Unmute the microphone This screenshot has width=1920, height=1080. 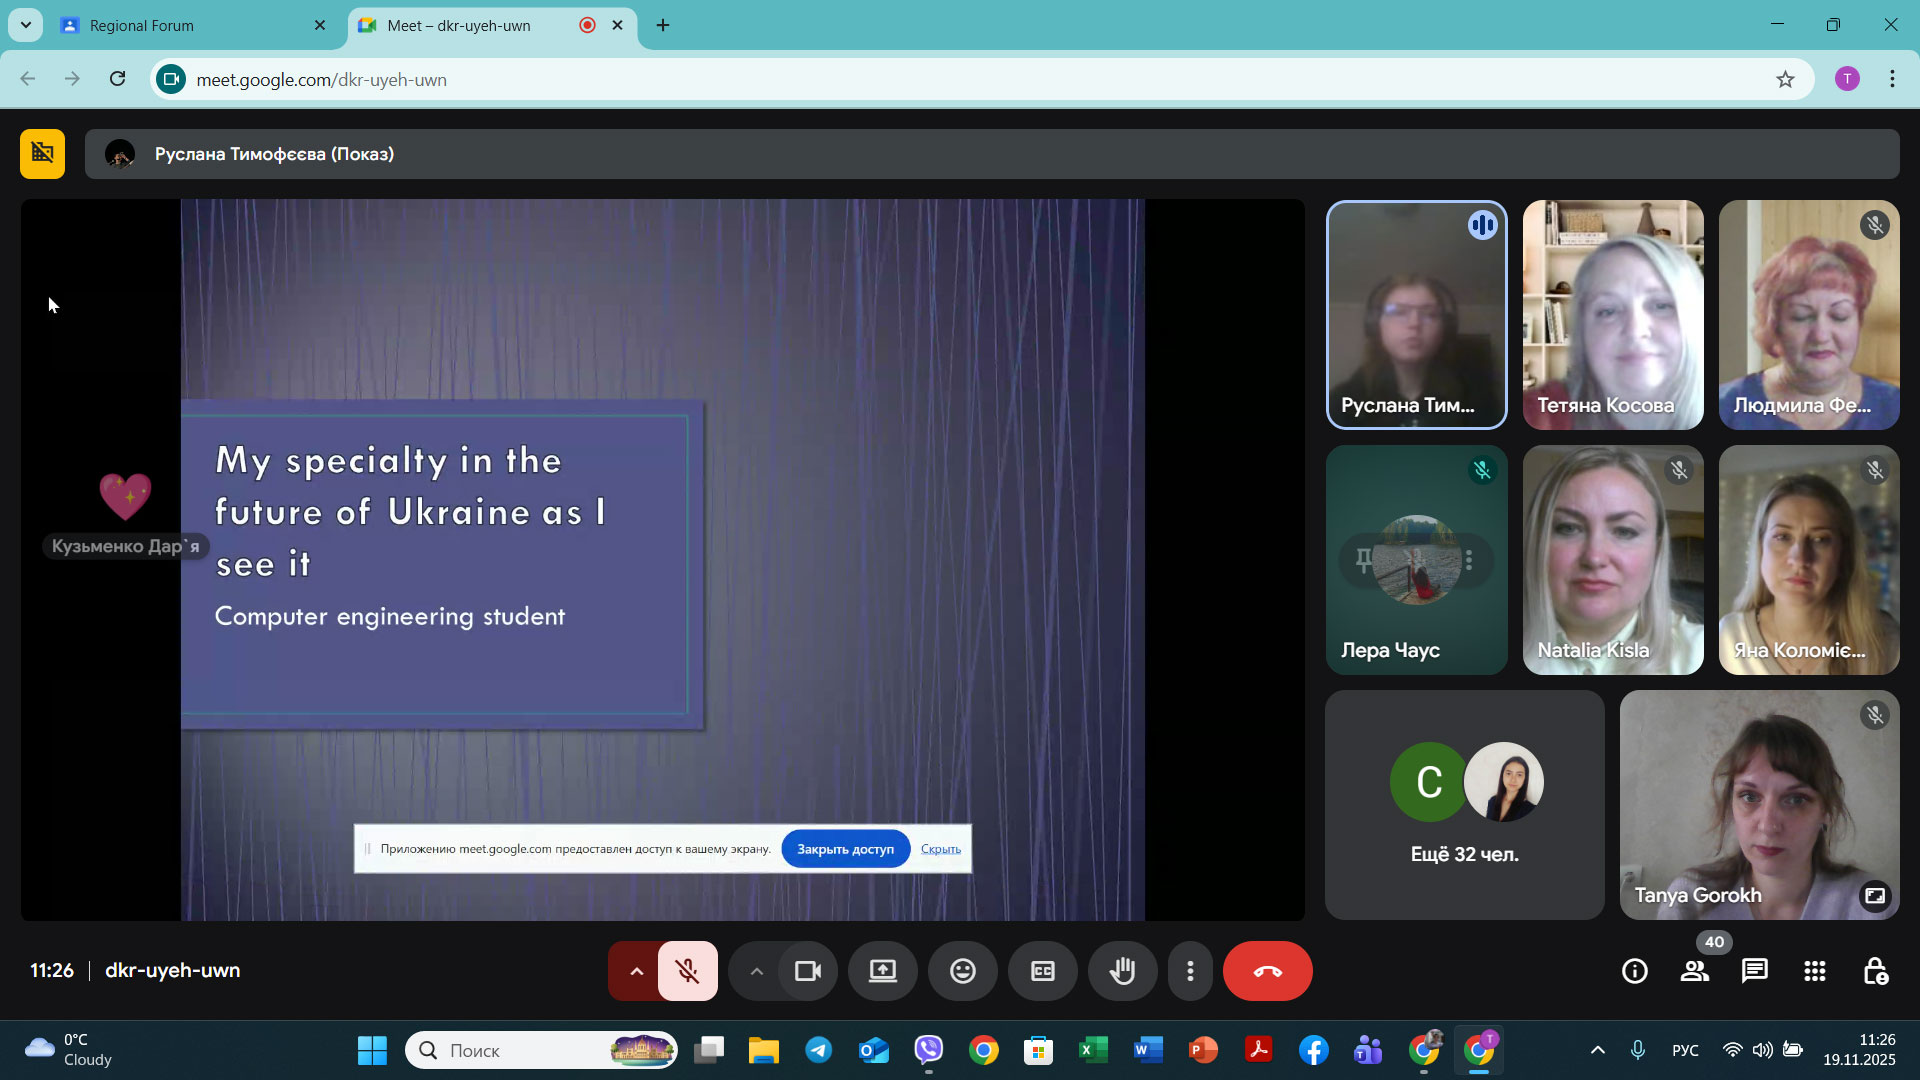[687, 971]
